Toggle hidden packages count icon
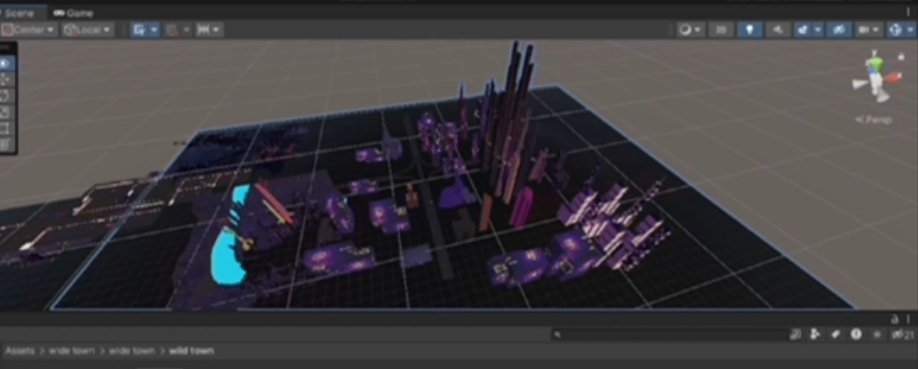Image resolution: width=918 pixels, height=369 pixels. tap(902, 334)
